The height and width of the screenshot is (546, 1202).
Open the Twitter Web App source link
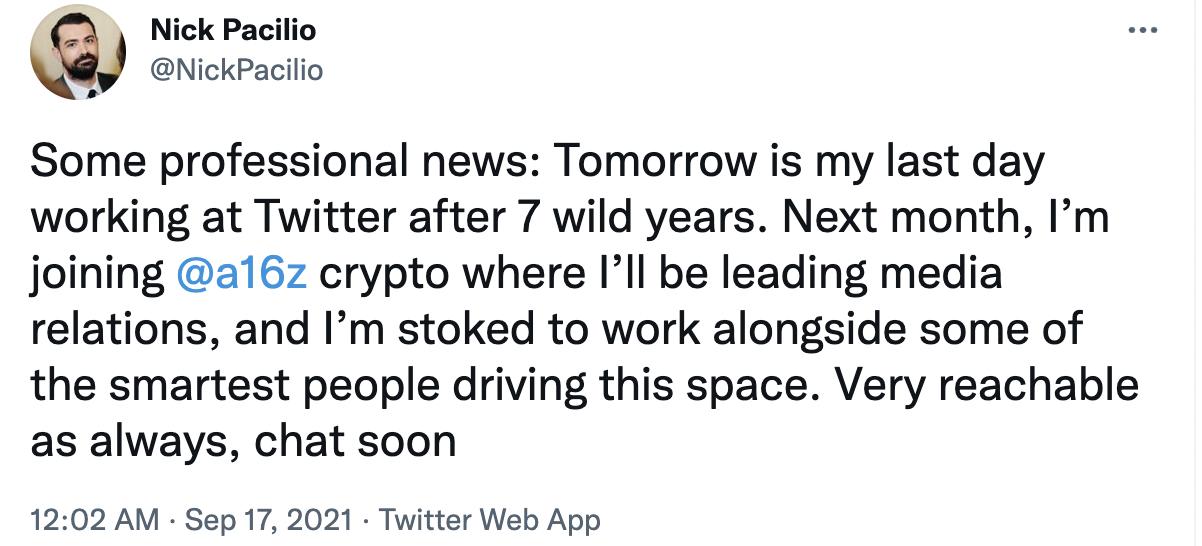[x=490, y=520]
